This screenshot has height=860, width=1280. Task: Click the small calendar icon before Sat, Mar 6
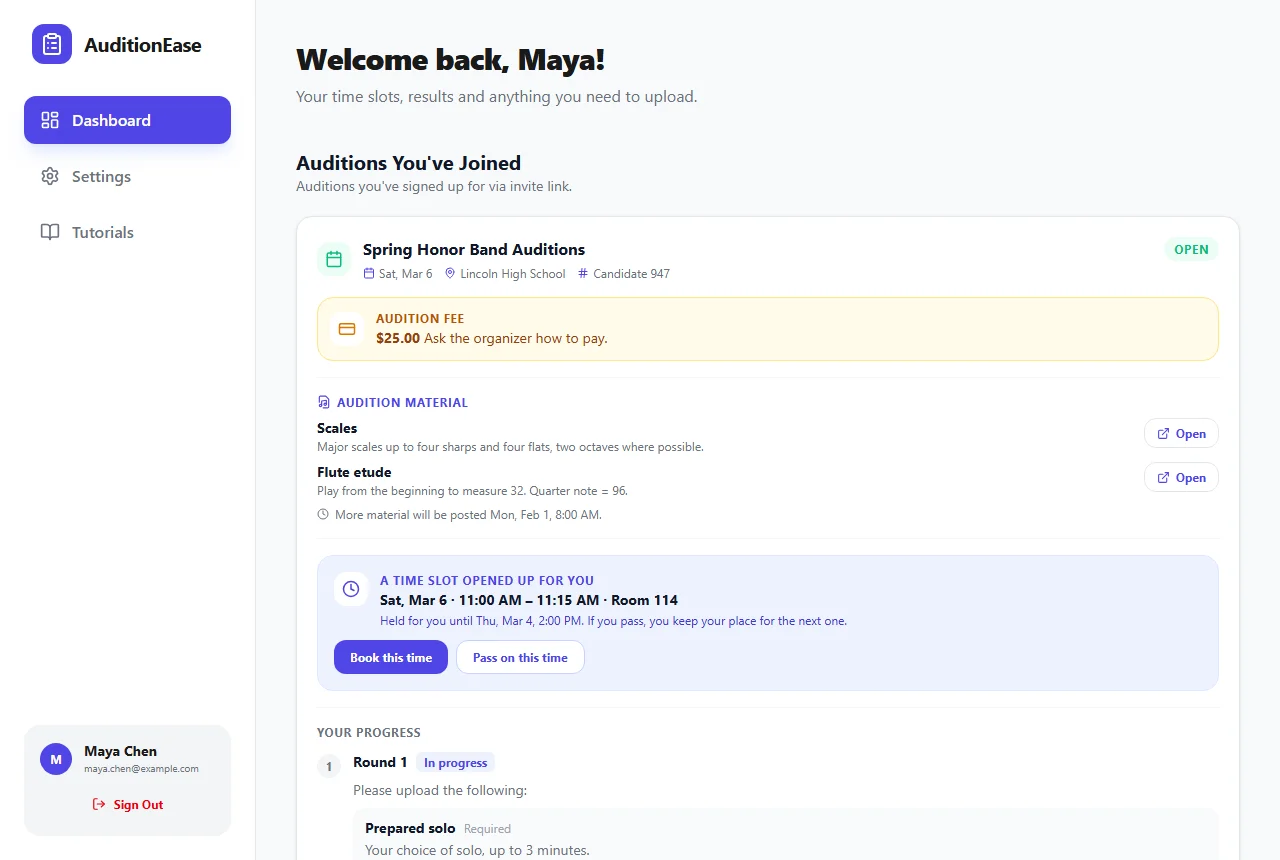click(x=369, y=274)
